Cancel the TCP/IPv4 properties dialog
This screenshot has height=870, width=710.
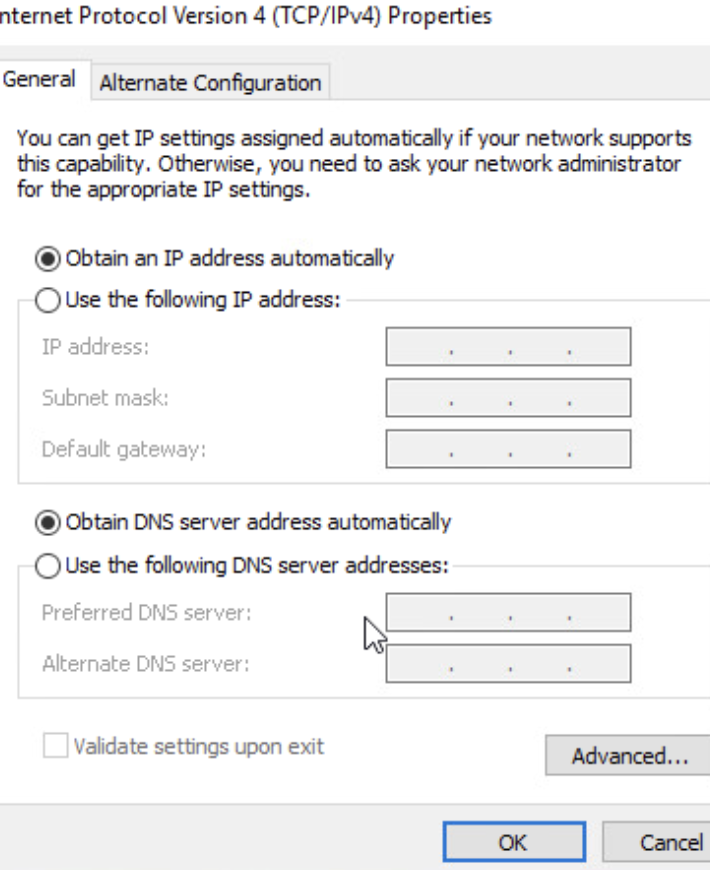tap(671, 842)
